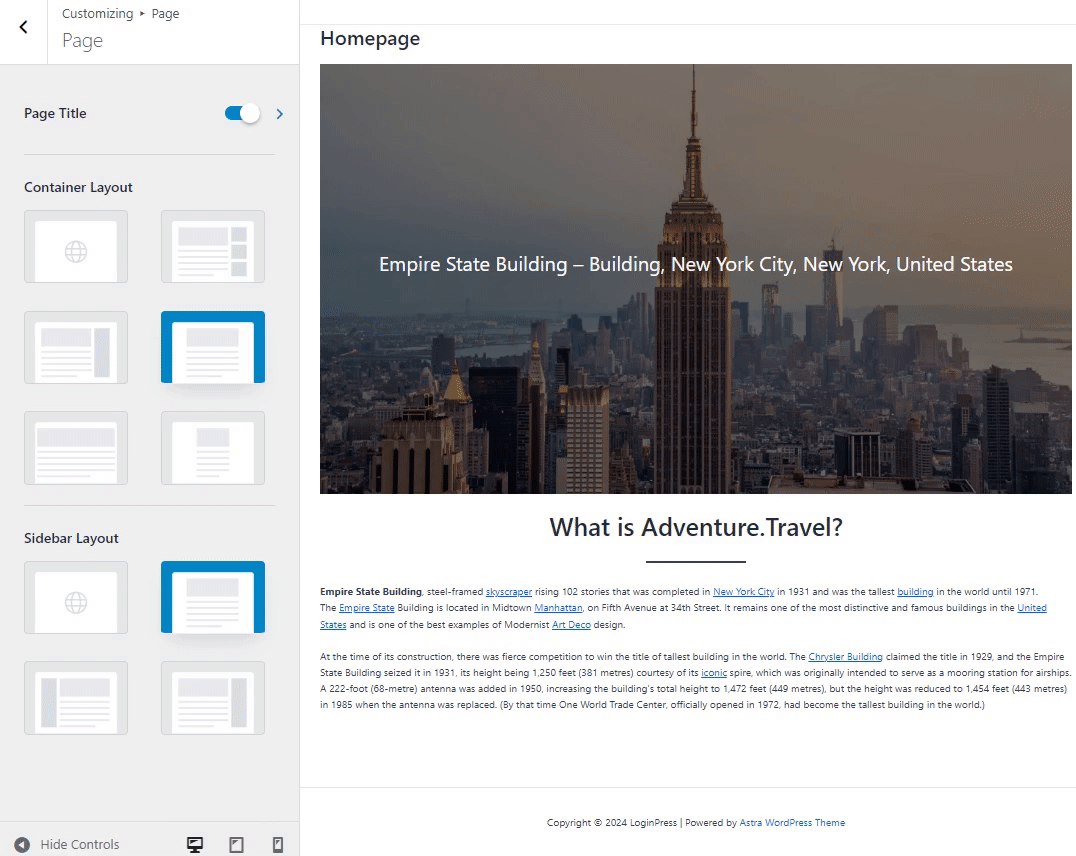Viewport: 1076px width, 856px height.
Task: Click the What is Adventure.Travel? heading
Action: (696, 527)
